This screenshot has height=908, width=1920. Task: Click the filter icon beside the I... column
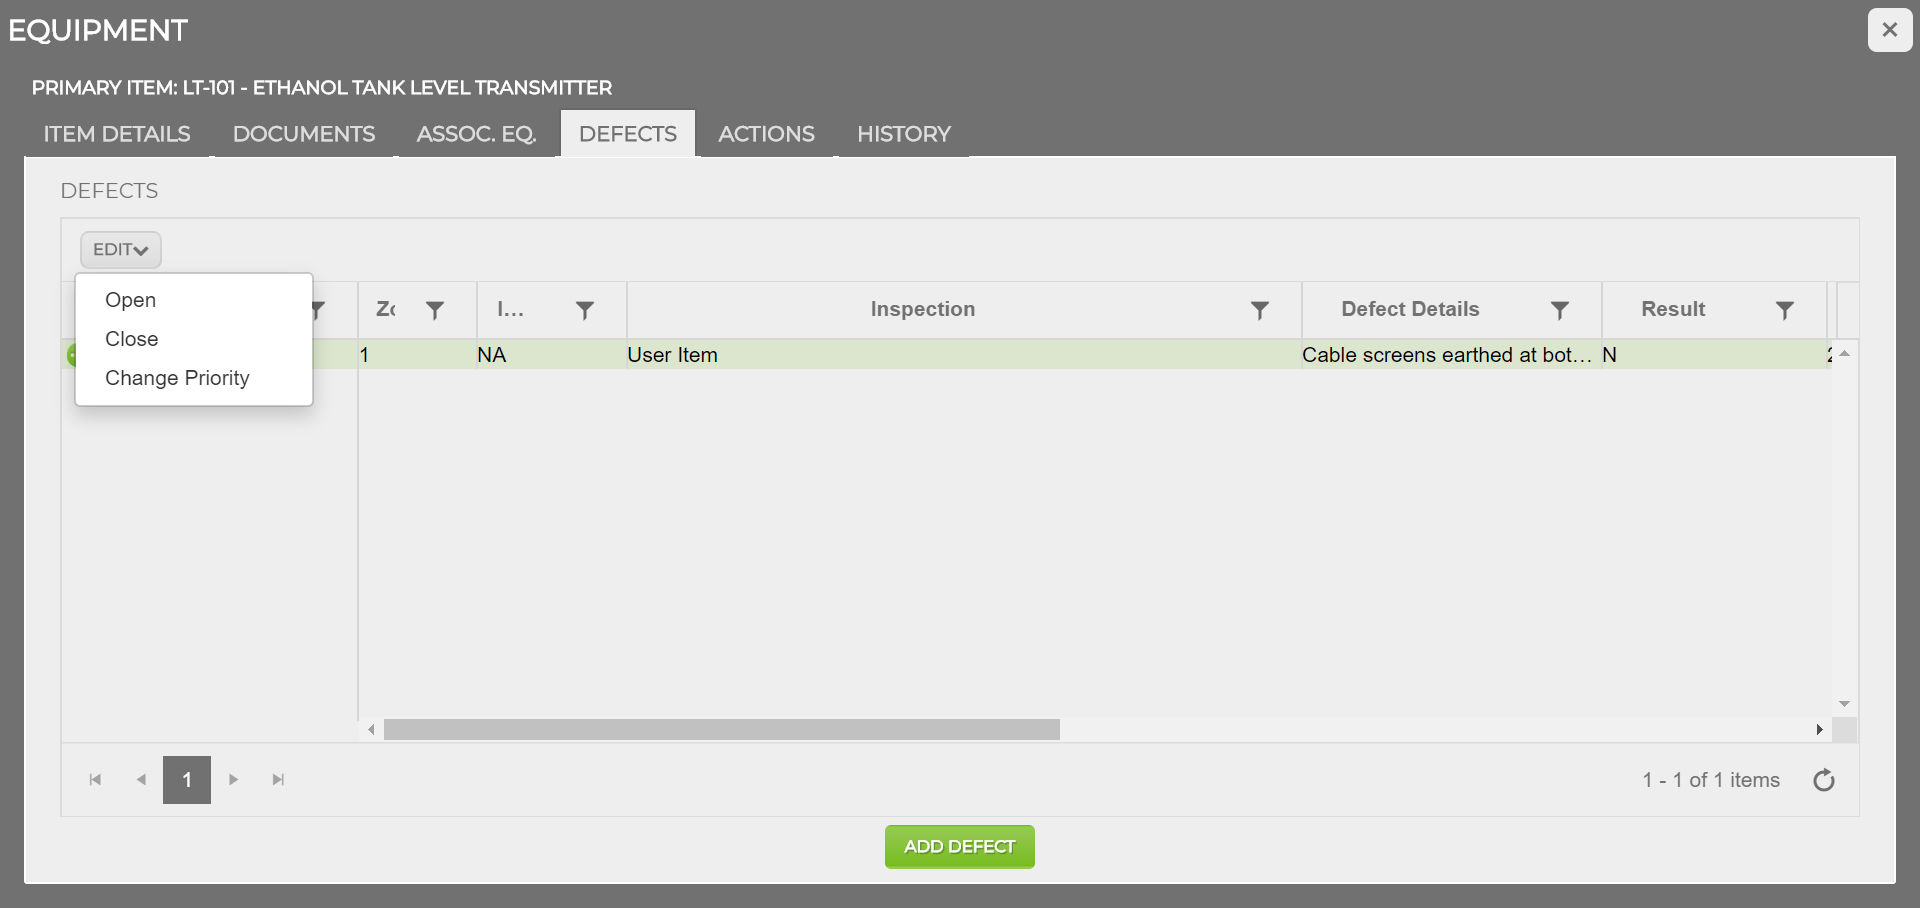[585, 310]
